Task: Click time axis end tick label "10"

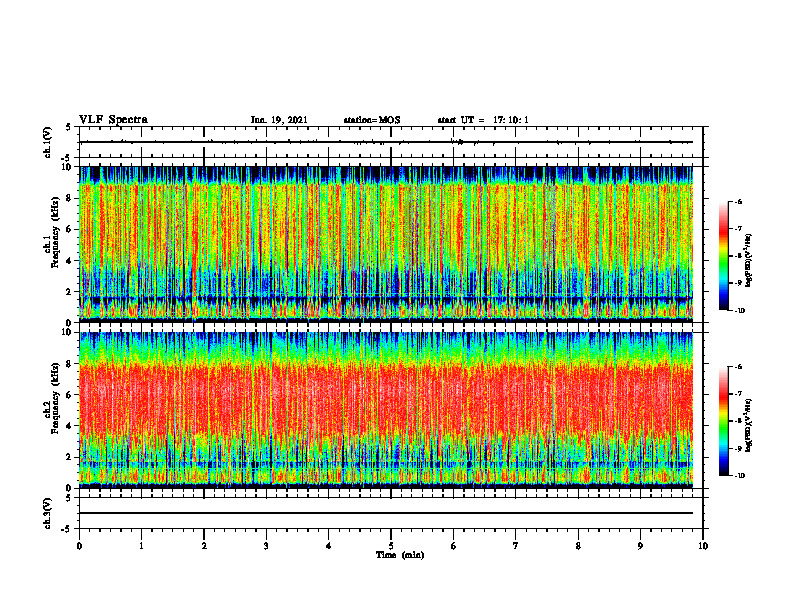Action: coord(703,546)
